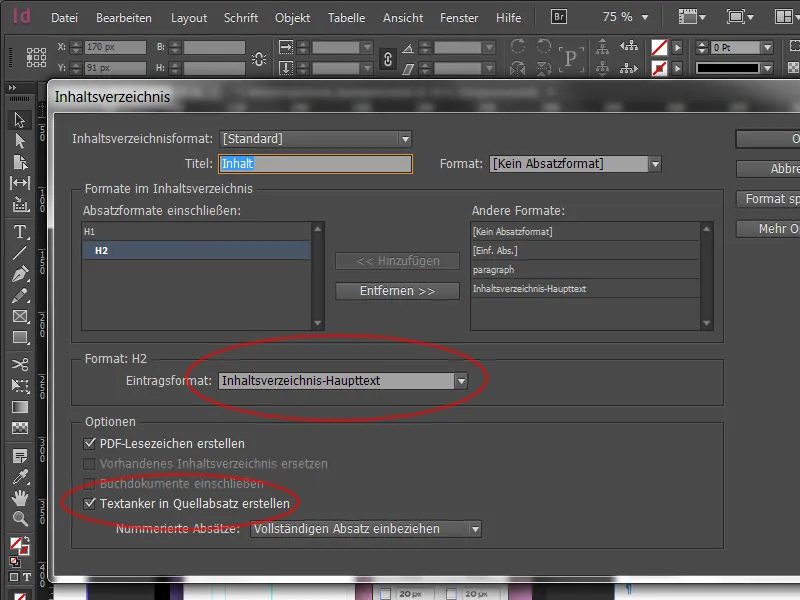Select the Eyedropper tool
This screenshot has height=600, width=800.
tap(20, 477)
